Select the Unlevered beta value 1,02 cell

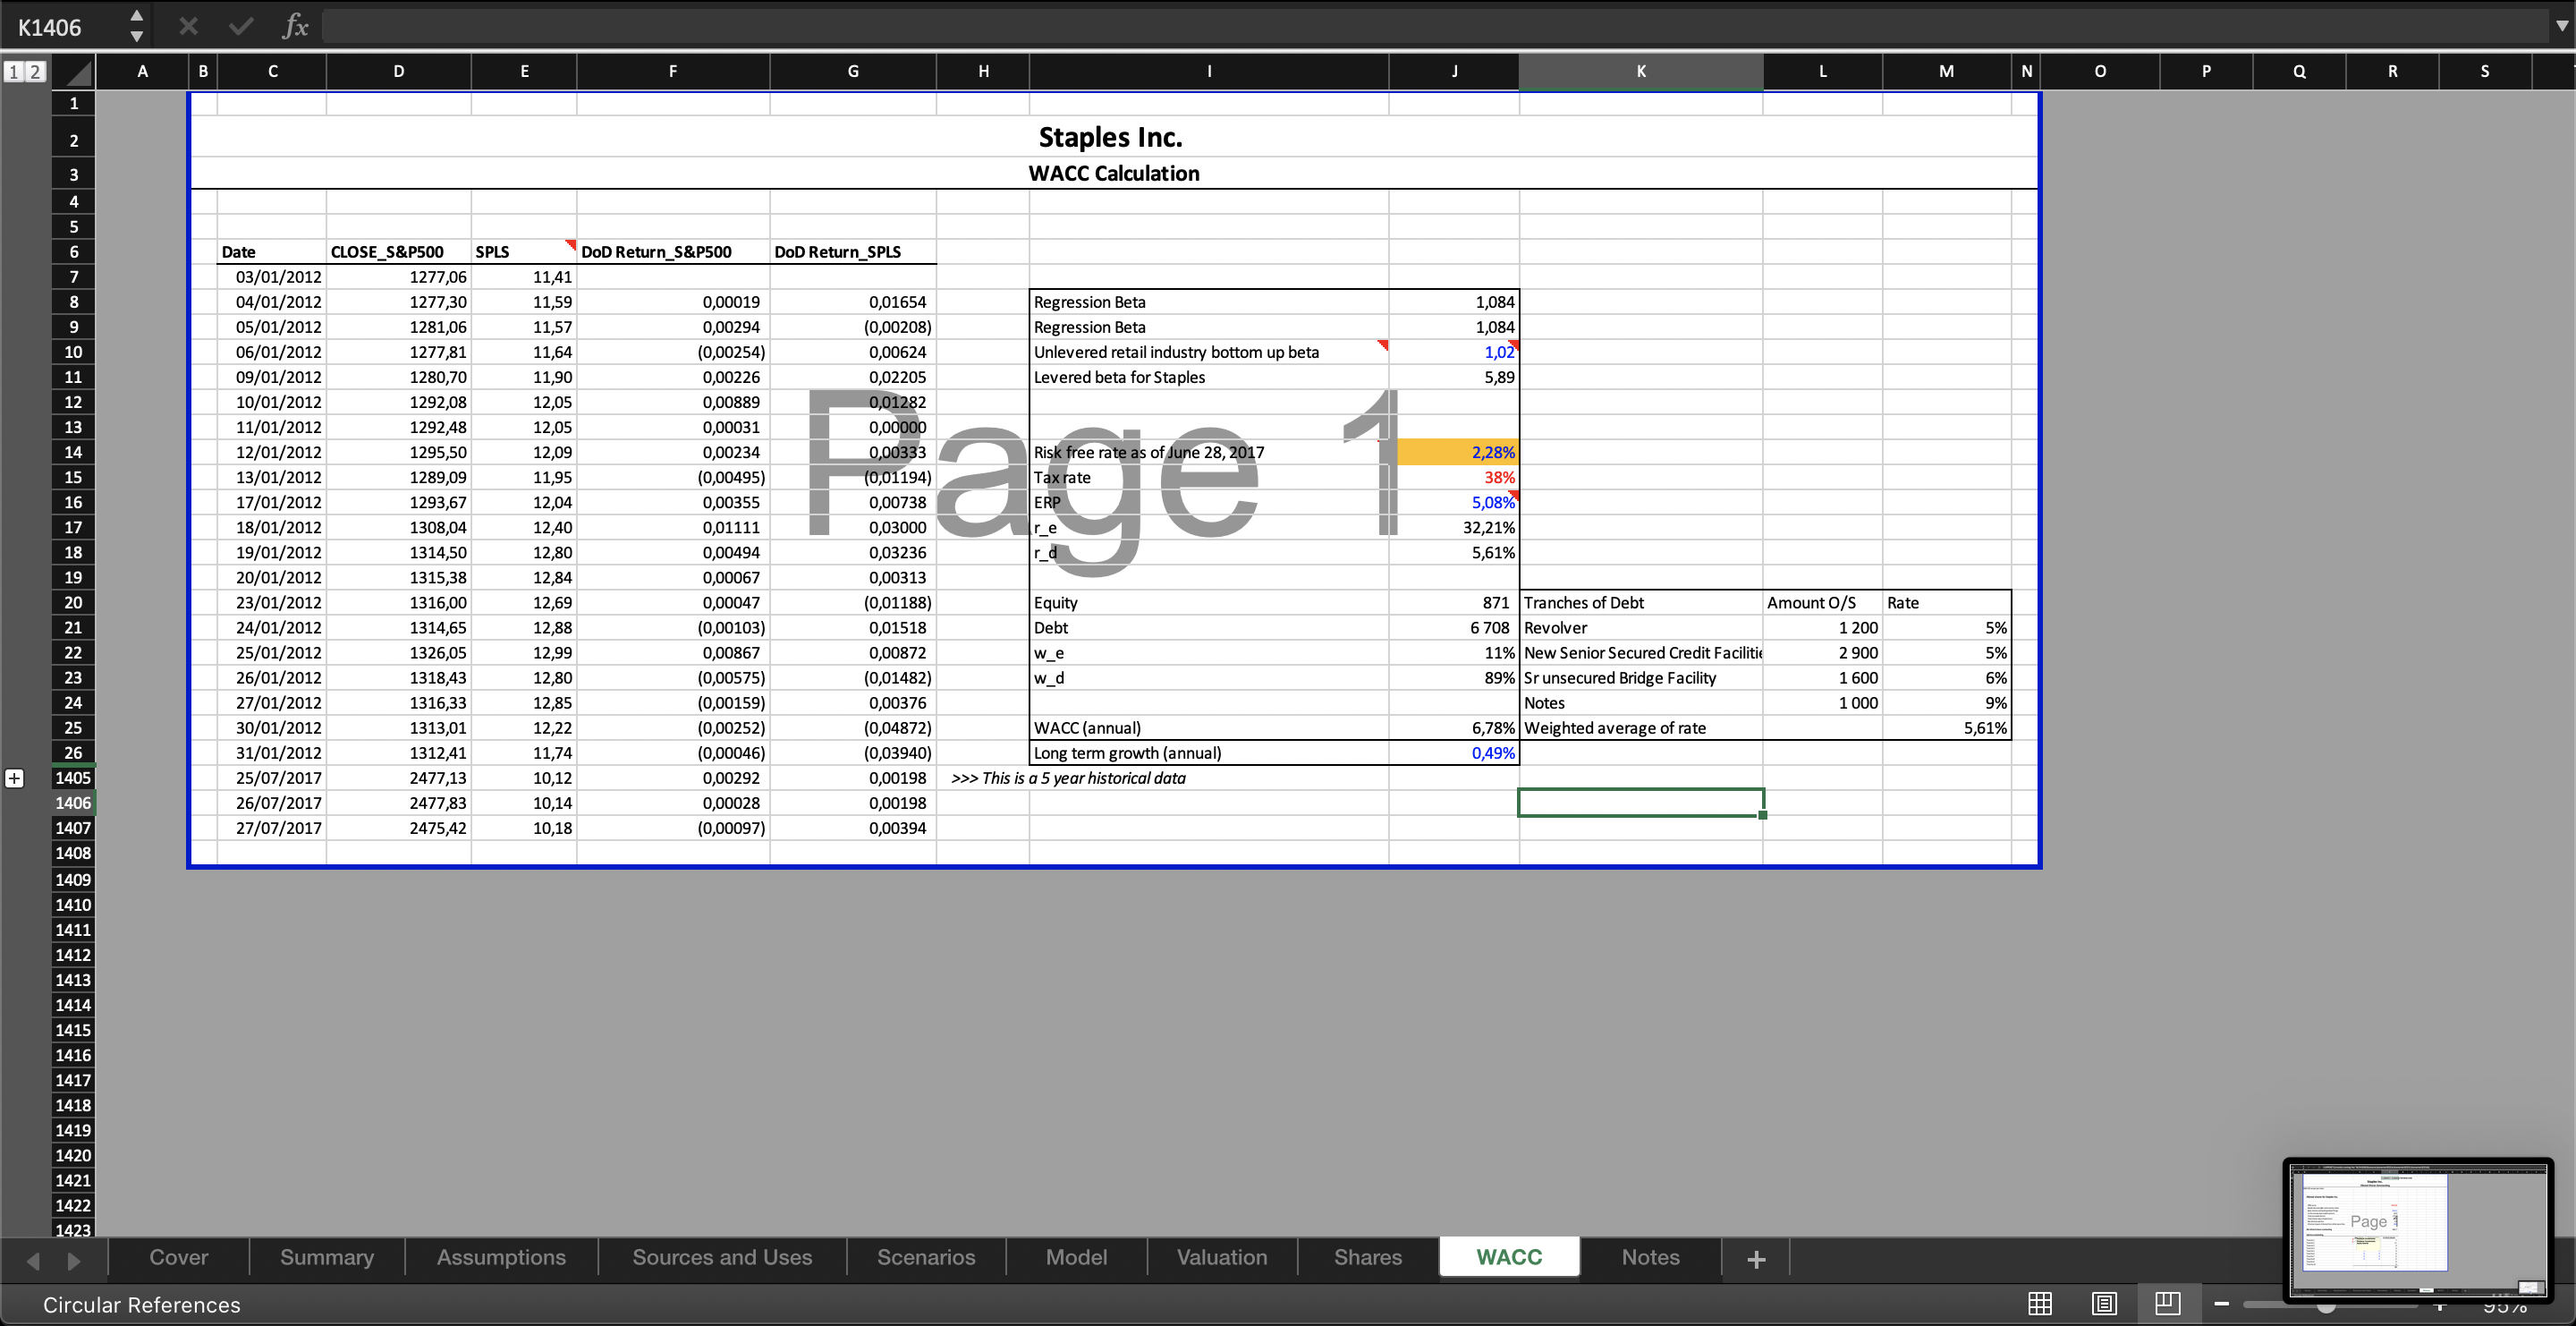[x=1454, y=352]
